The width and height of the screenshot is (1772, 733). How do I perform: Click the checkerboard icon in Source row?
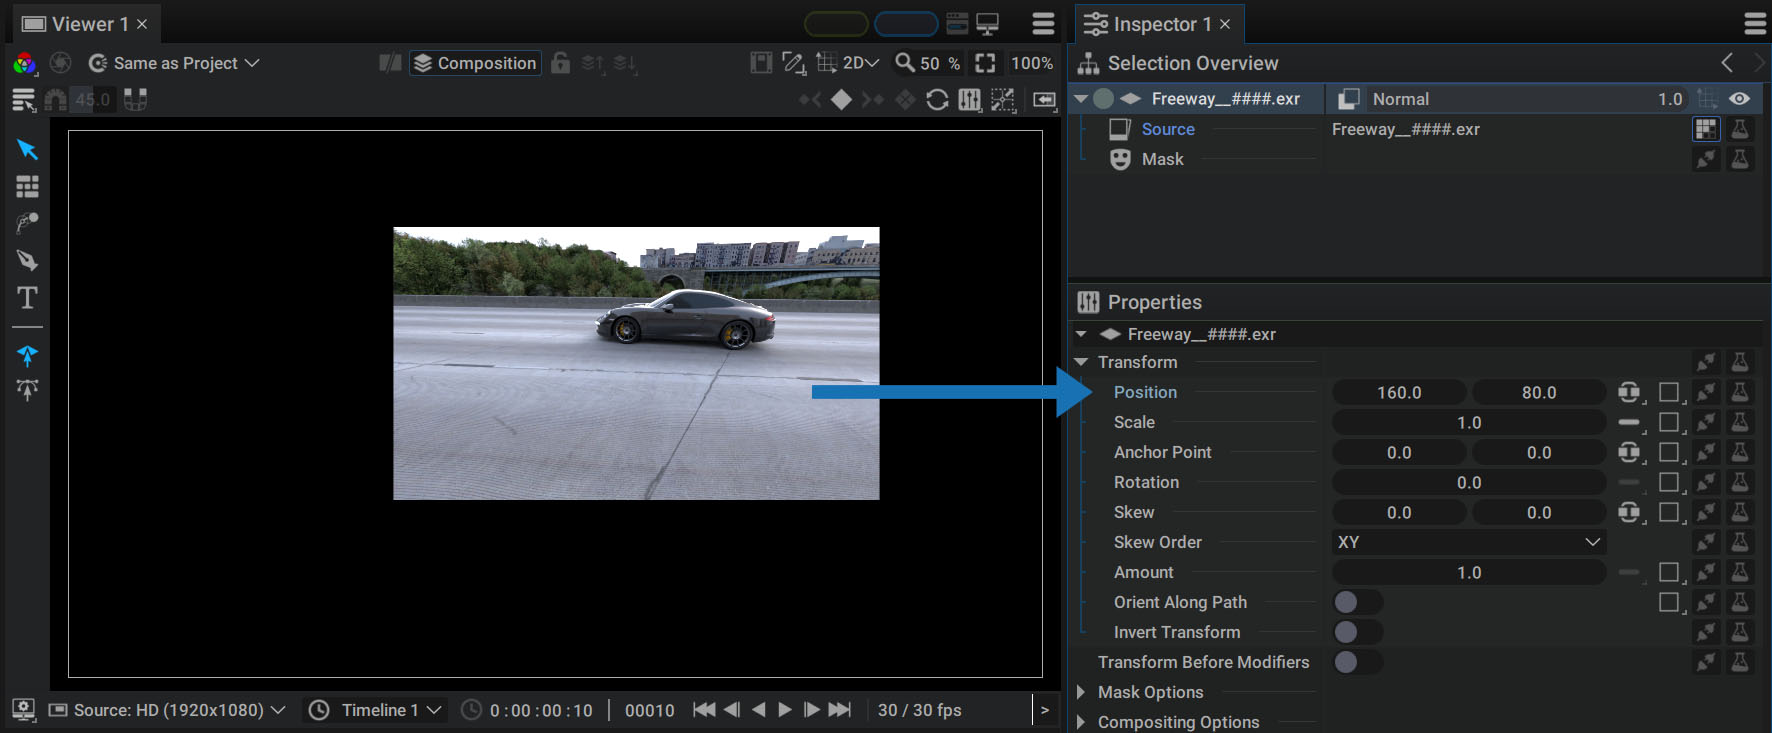point(1706,129)
